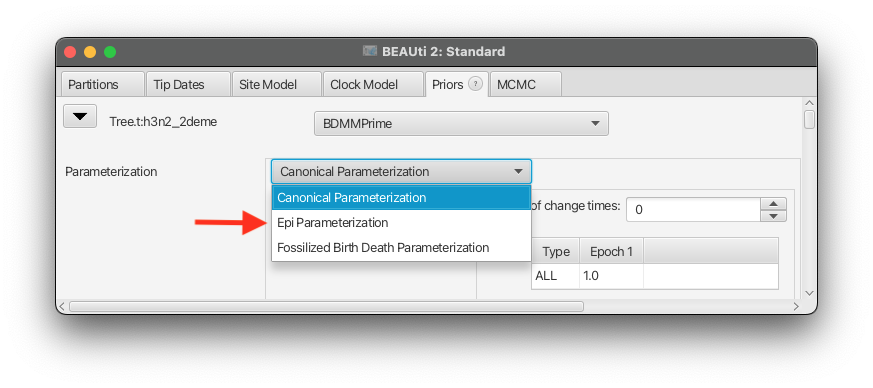Close the Canonical Parameterization combo box
Viewport: 873px width, 388px height.
tap(401, 171)
